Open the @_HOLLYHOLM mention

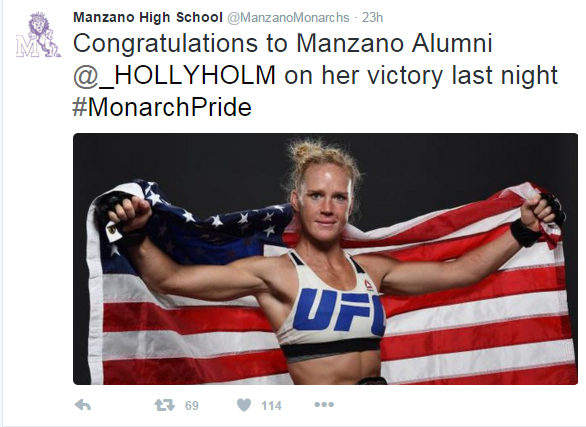click(x=175, y=75)
